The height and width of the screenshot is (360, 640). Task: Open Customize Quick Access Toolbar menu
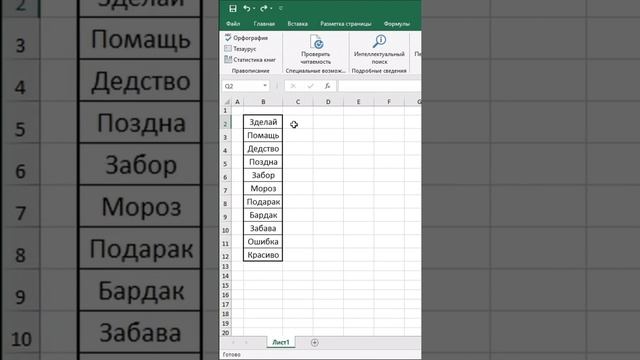point(281,9)
